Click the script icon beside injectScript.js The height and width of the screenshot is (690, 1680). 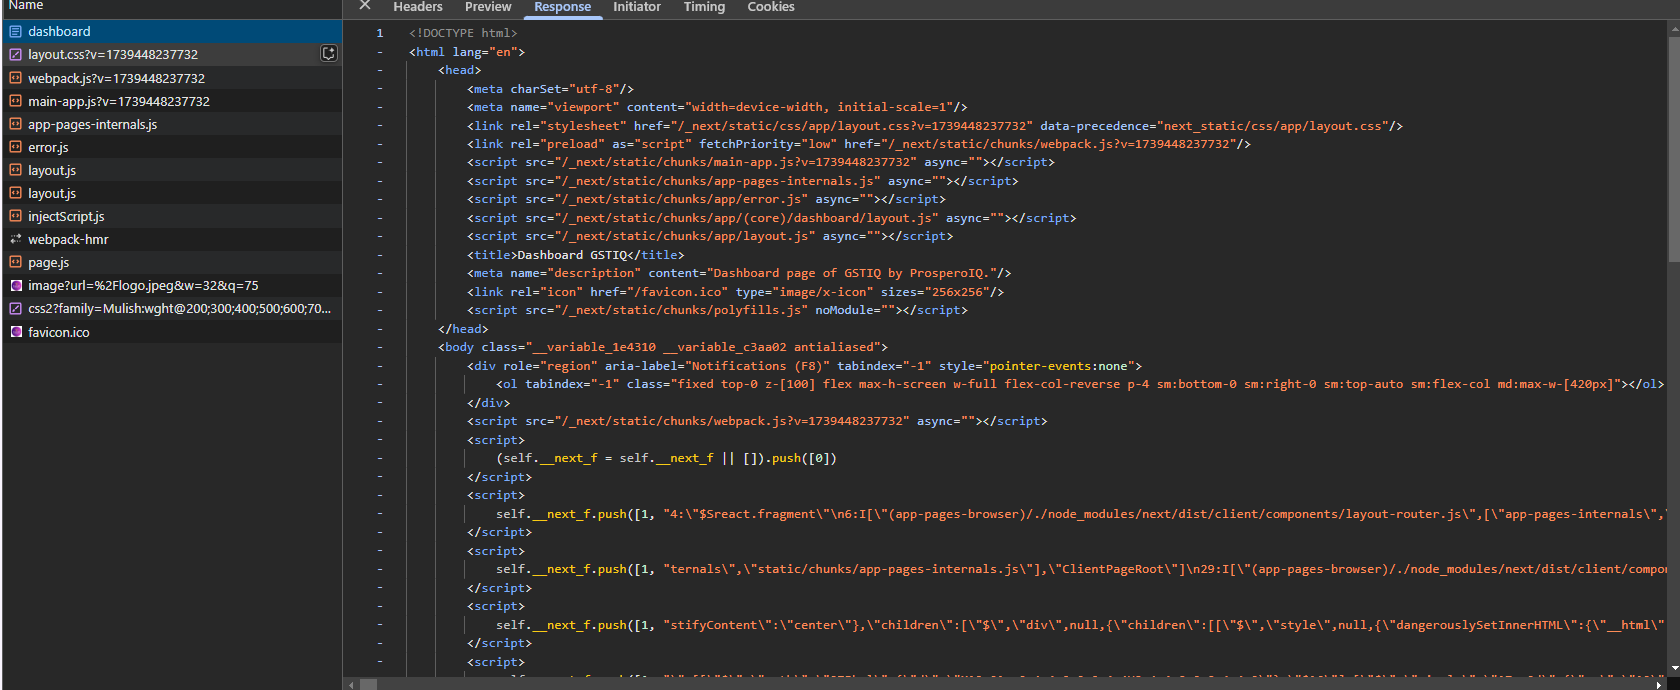pyautogui.click(x=16, y=216)
